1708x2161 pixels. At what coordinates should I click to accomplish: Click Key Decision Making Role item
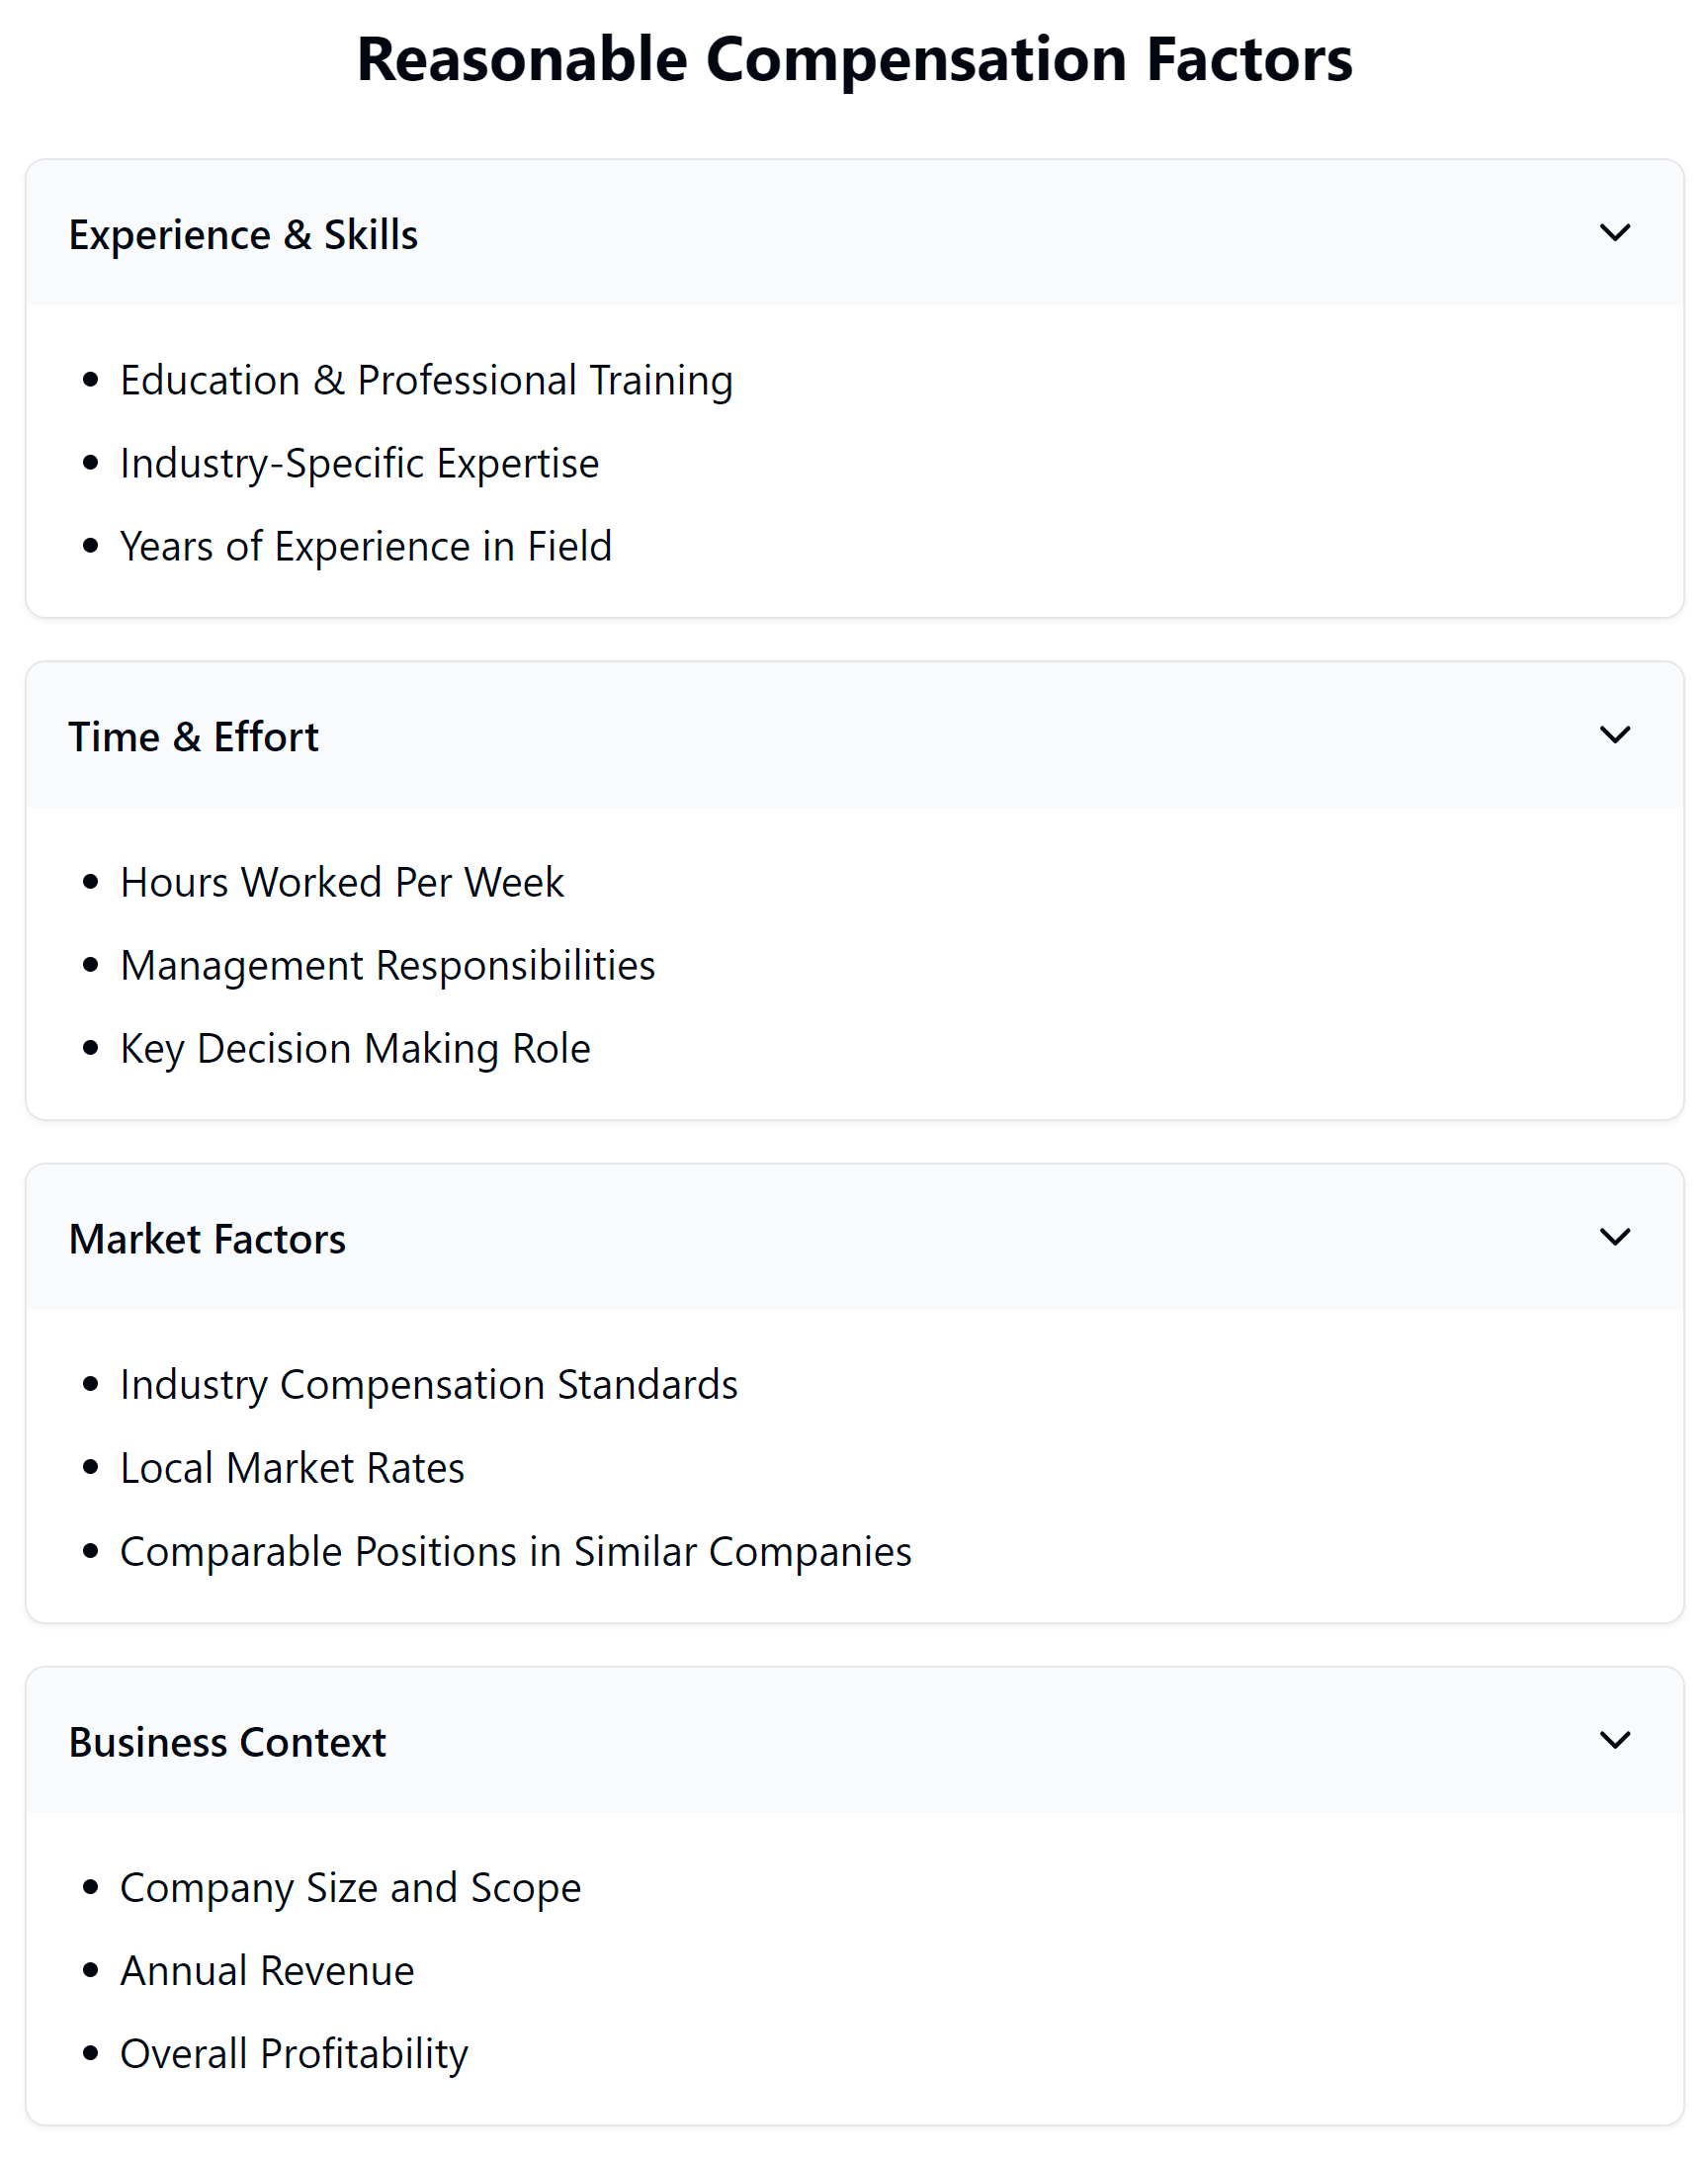pyautogui.click(x=354, y=1048)
